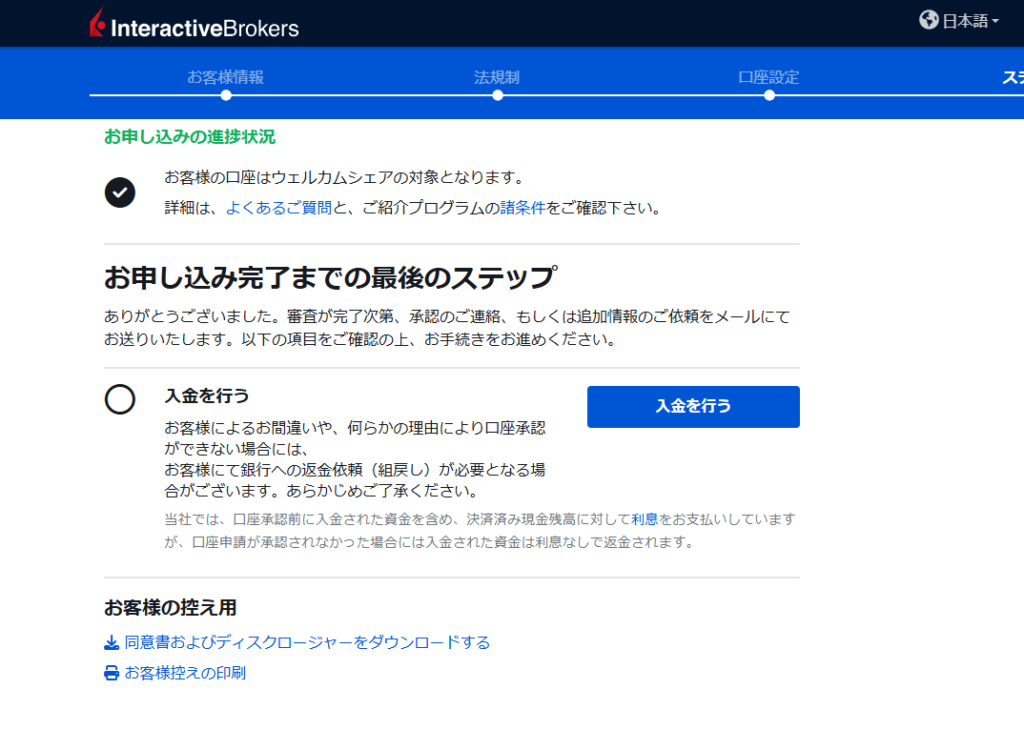Click the お客様の控え用 heading
Image resolution: width=1024 pixels, height=750 pixels.
[170, 608]
